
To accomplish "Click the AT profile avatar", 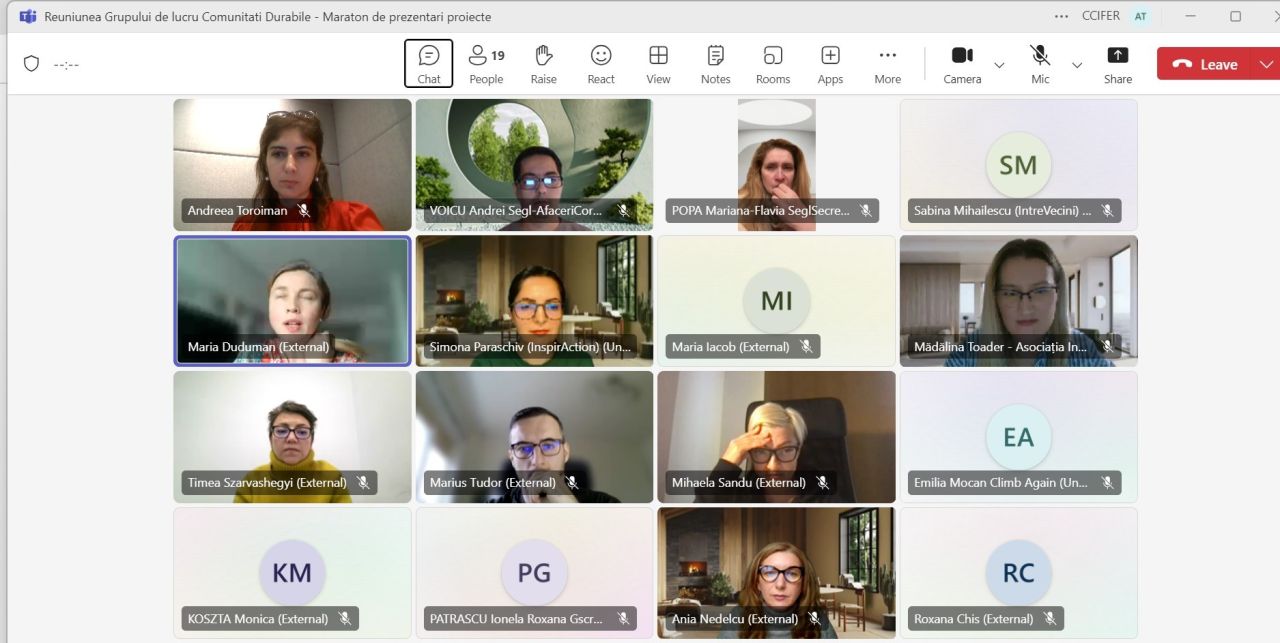I will coord(1140,16).
